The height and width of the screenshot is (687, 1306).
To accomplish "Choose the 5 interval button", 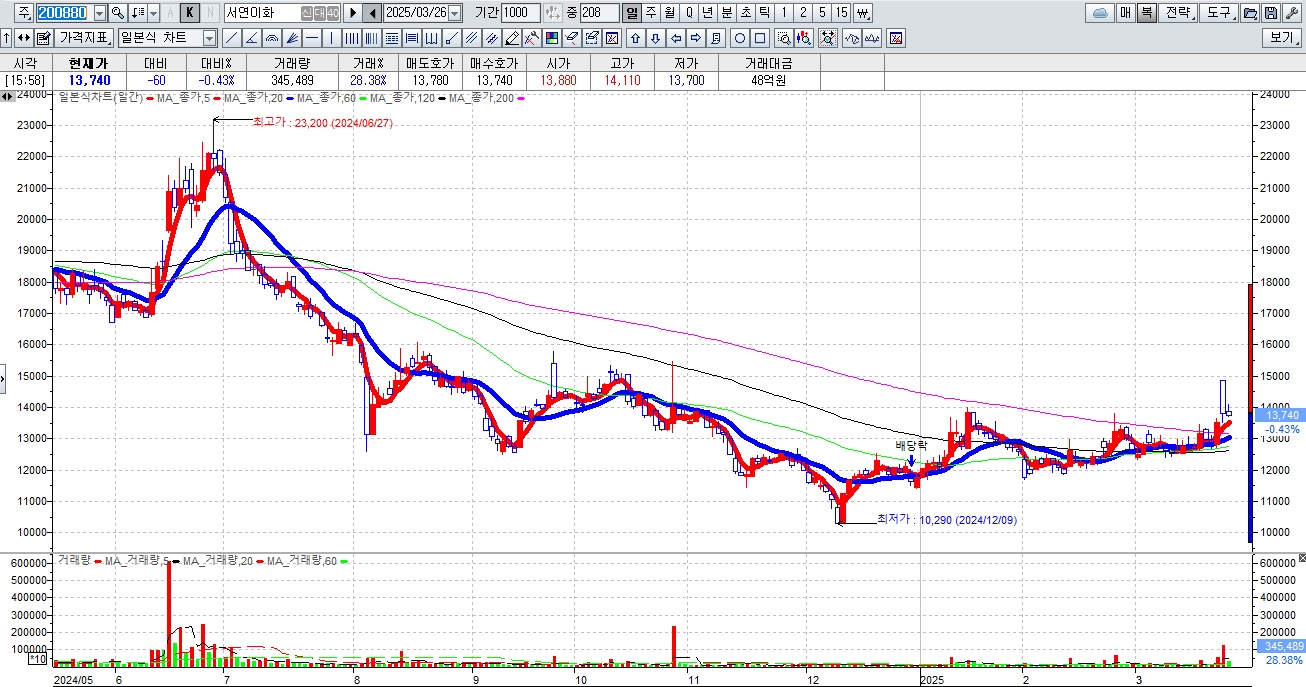I will 822,13.
